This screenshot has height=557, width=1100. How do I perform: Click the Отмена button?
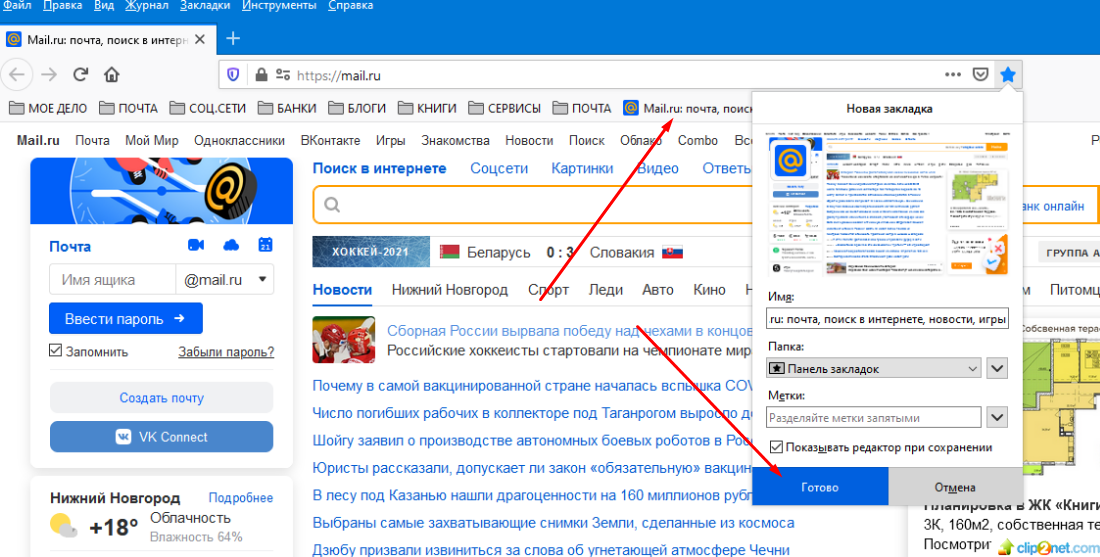[x=955, y=487]
